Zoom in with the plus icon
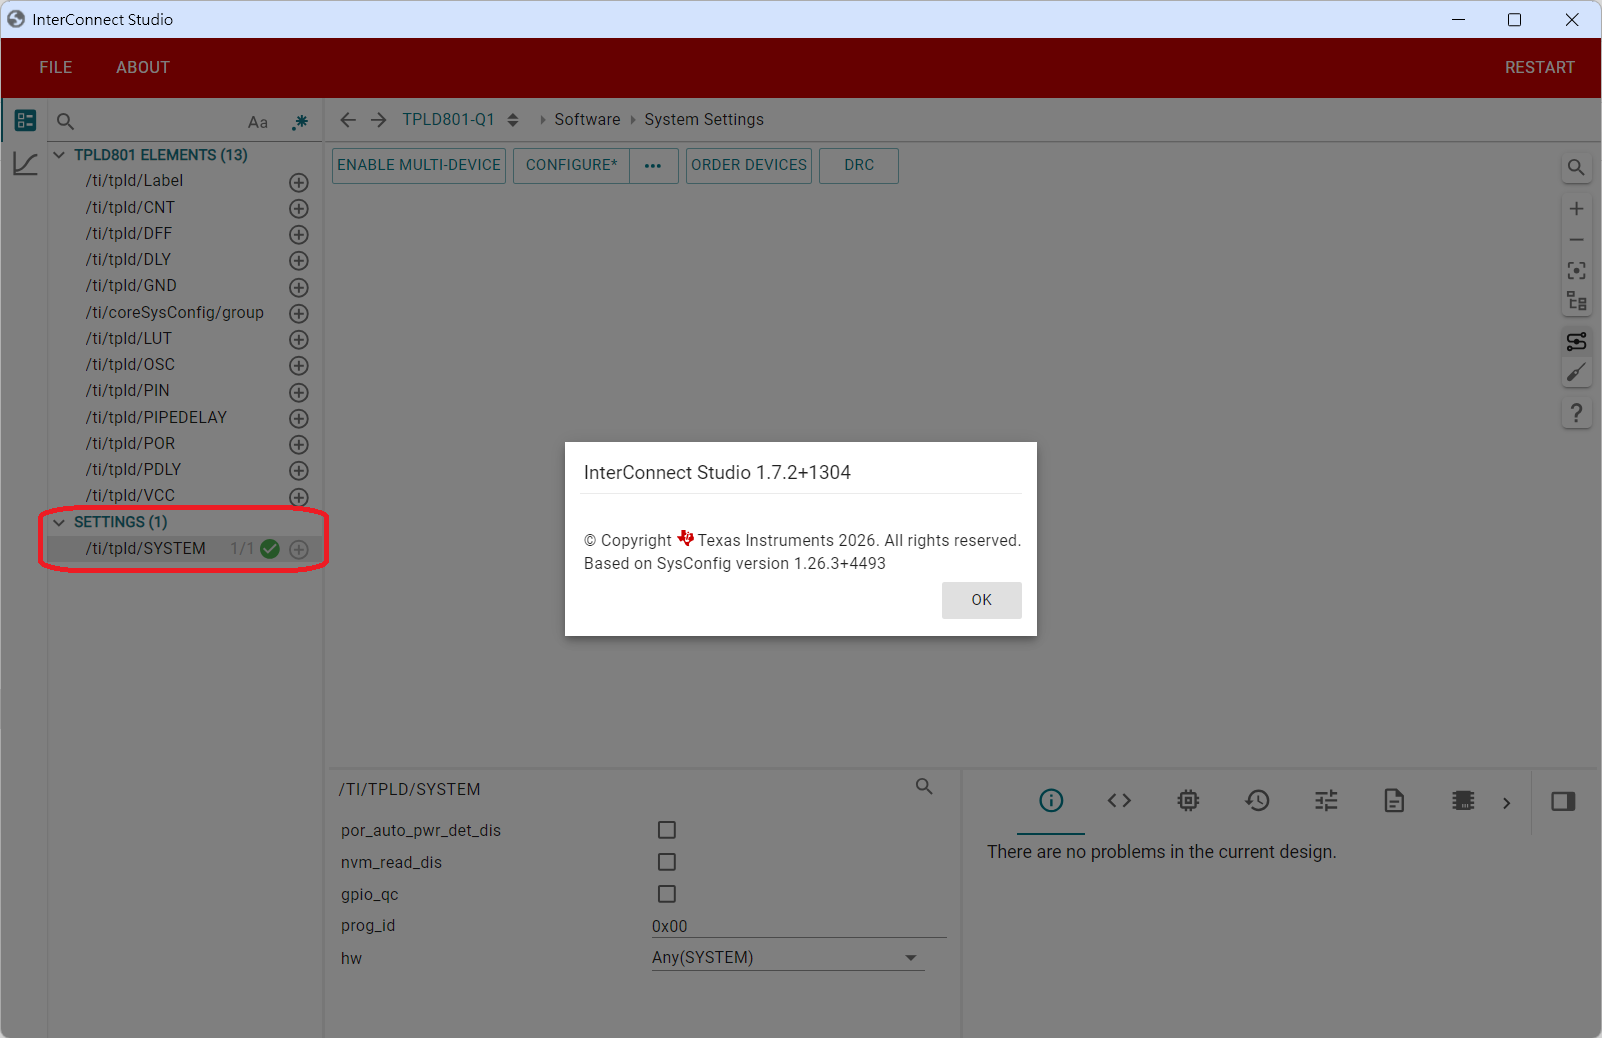 coord(1576,209)
